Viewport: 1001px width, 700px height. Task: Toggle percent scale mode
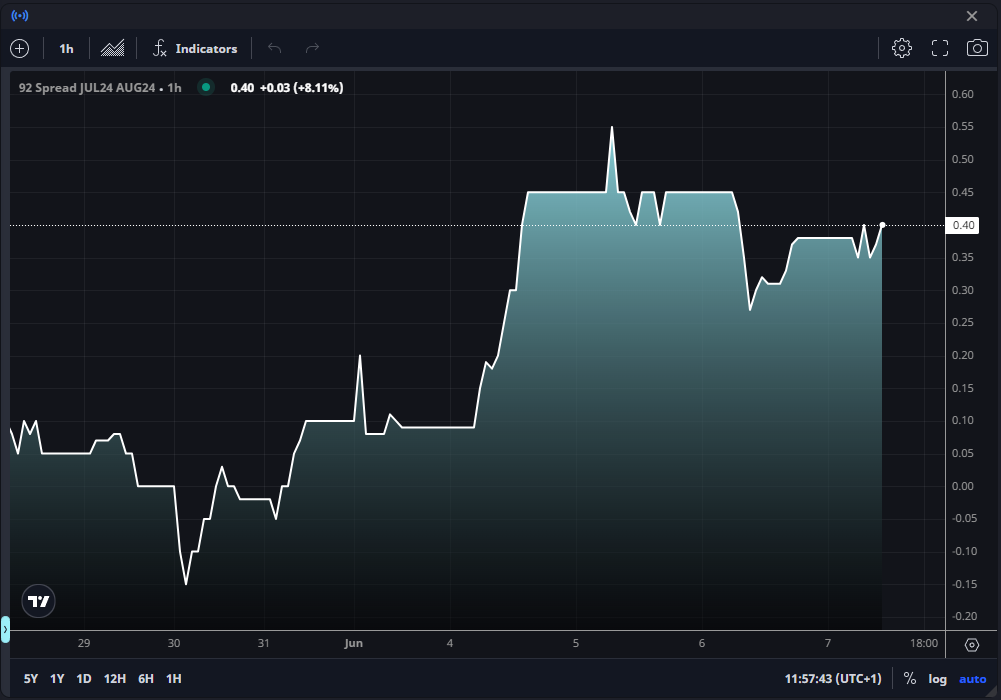coord(910,678)
